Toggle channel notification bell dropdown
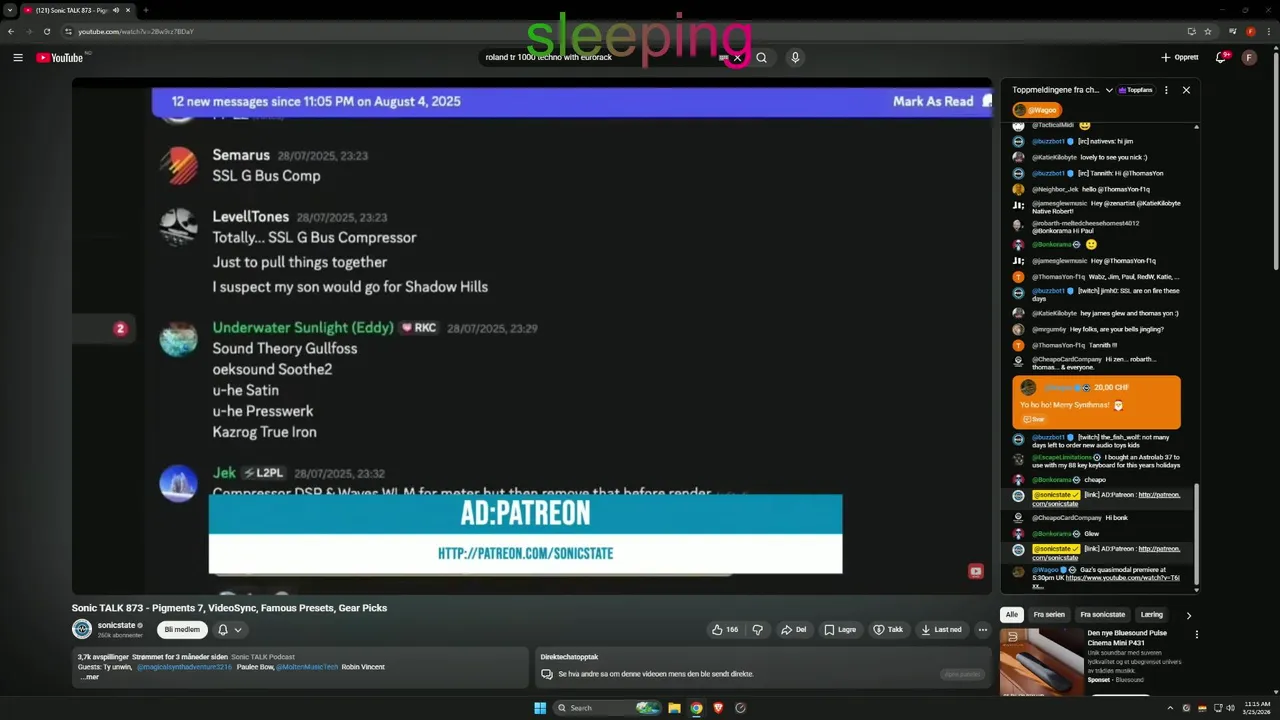The width and height of the screenshot is (1280, 720). click(x=230, y=630)
